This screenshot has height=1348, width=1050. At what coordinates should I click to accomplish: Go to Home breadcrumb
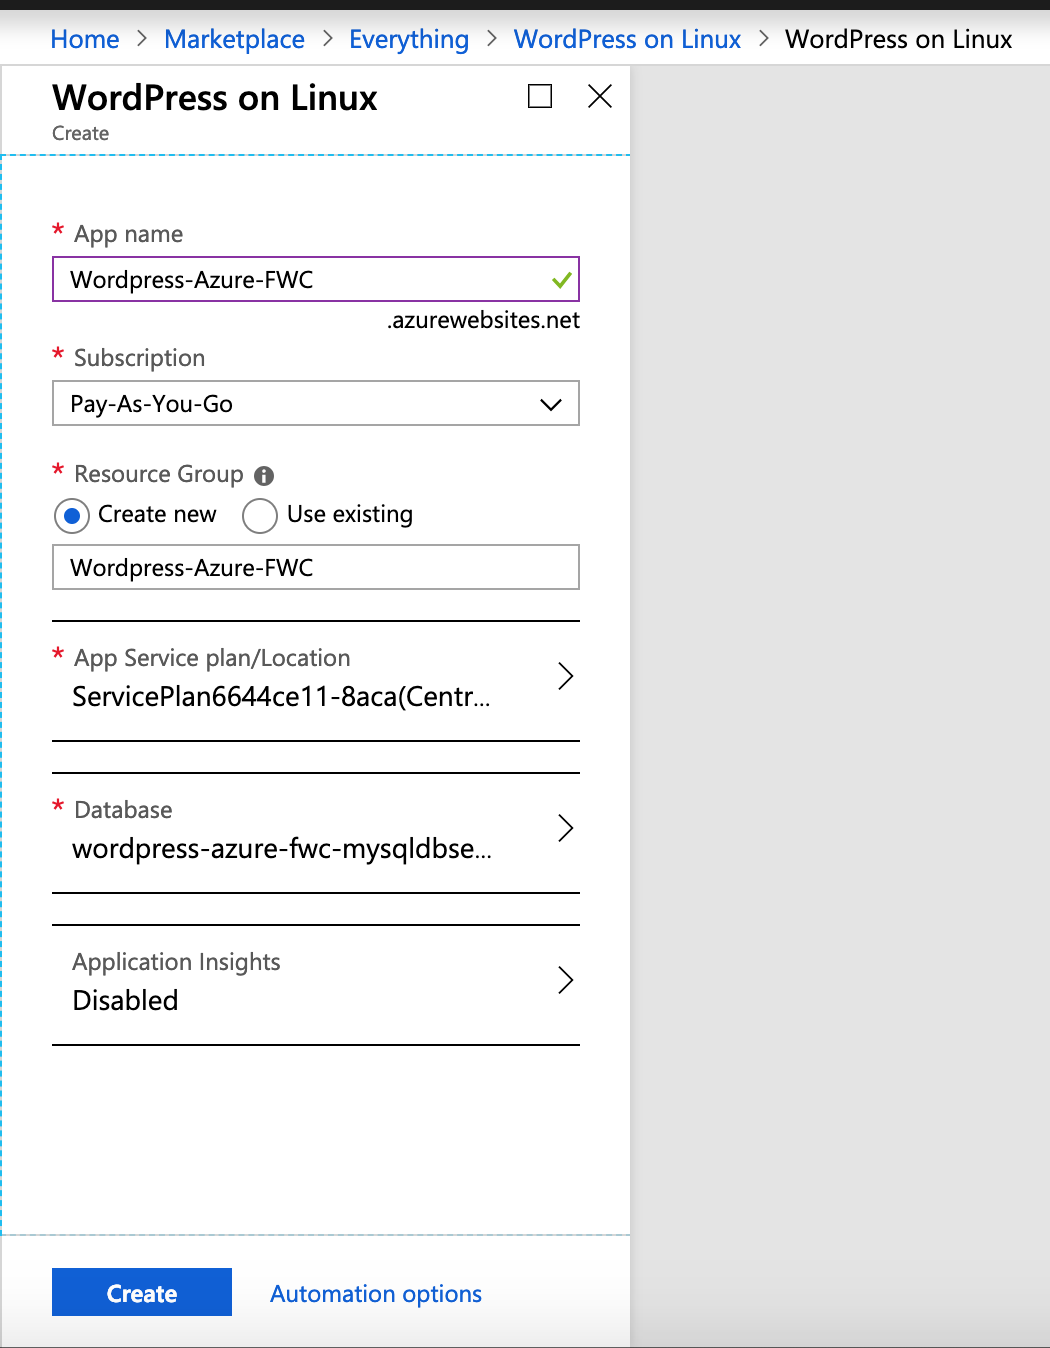tap(85, 39)
